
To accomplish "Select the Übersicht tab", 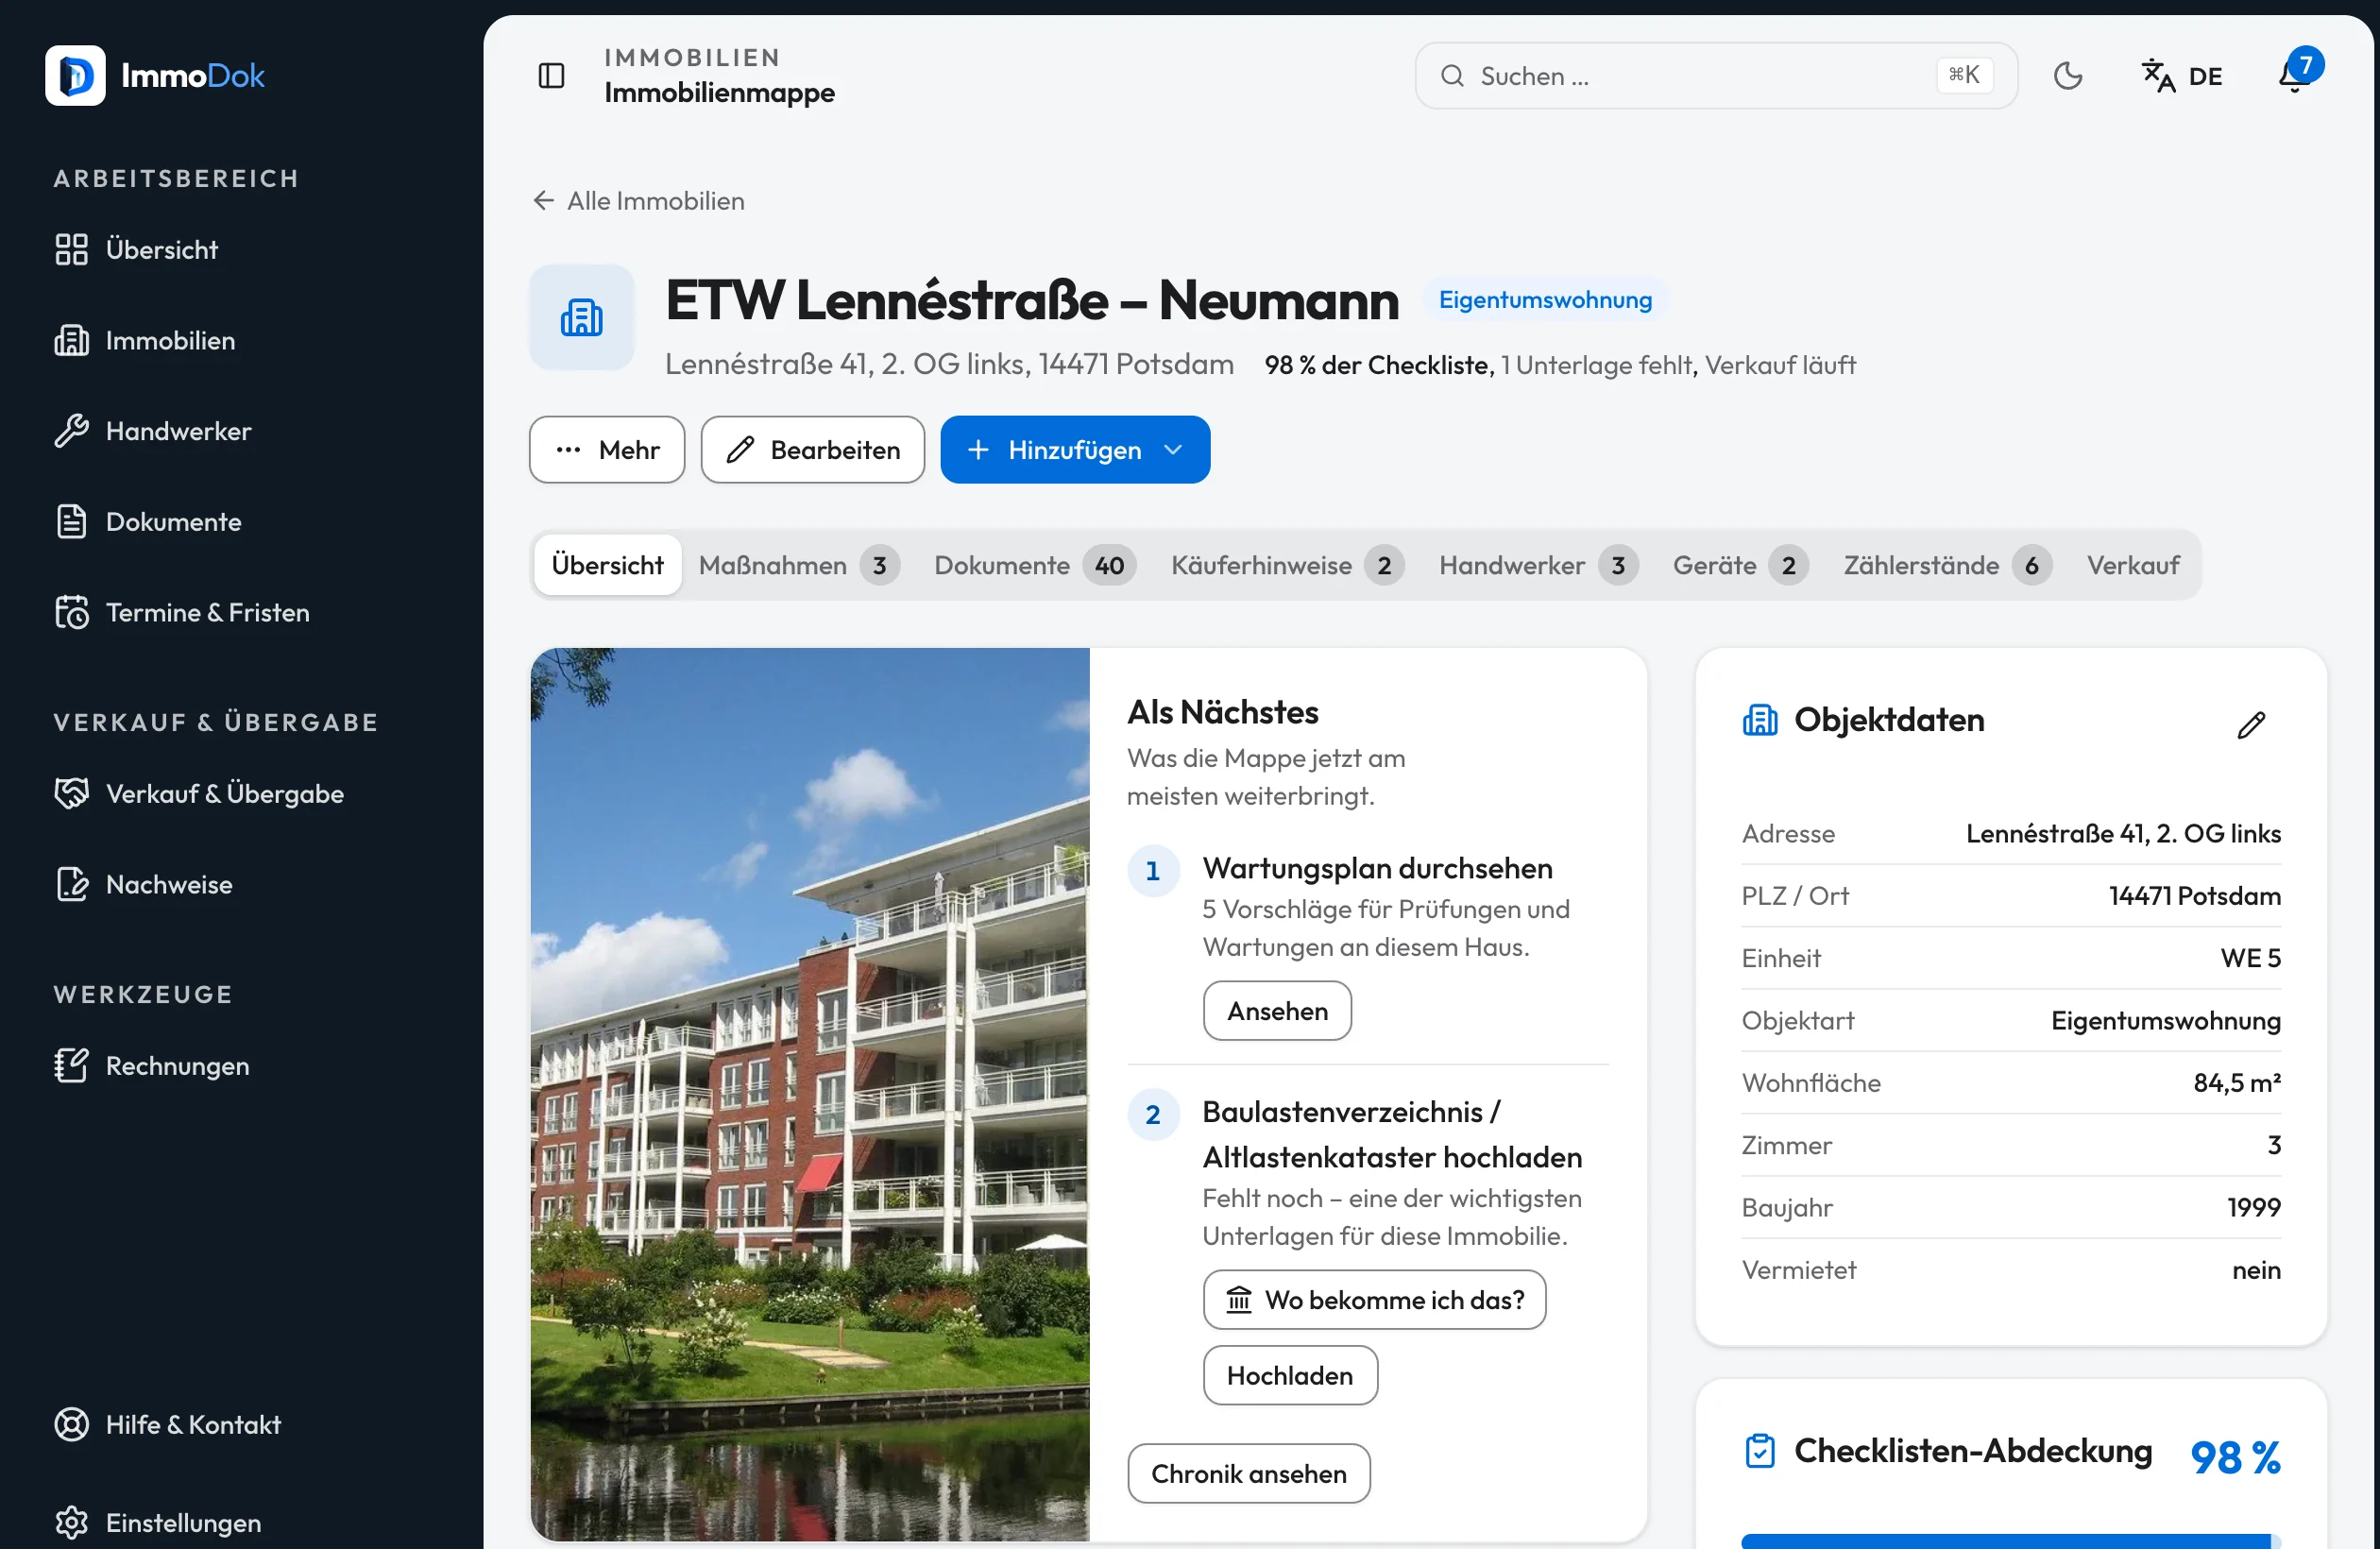I will point(607,565).
